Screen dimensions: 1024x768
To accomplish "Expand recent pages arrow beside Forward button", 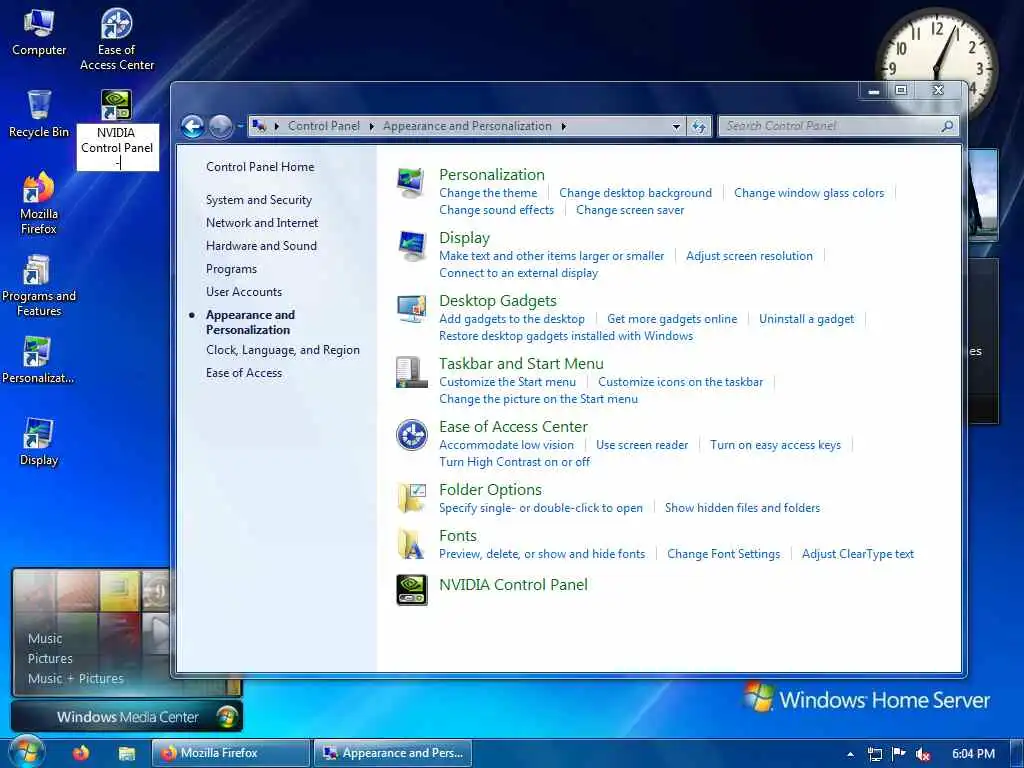I will [x=239, y=125].
